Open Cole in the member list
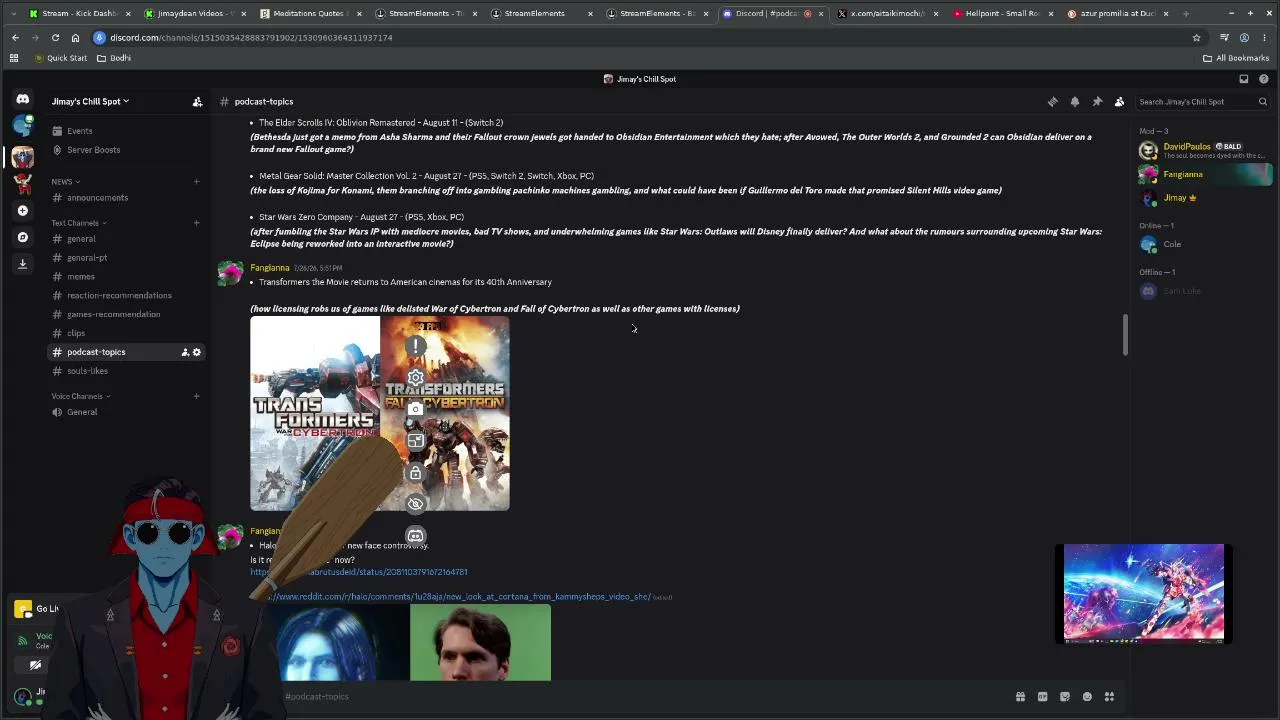The image size is (1280, 720). (1204, 244)
